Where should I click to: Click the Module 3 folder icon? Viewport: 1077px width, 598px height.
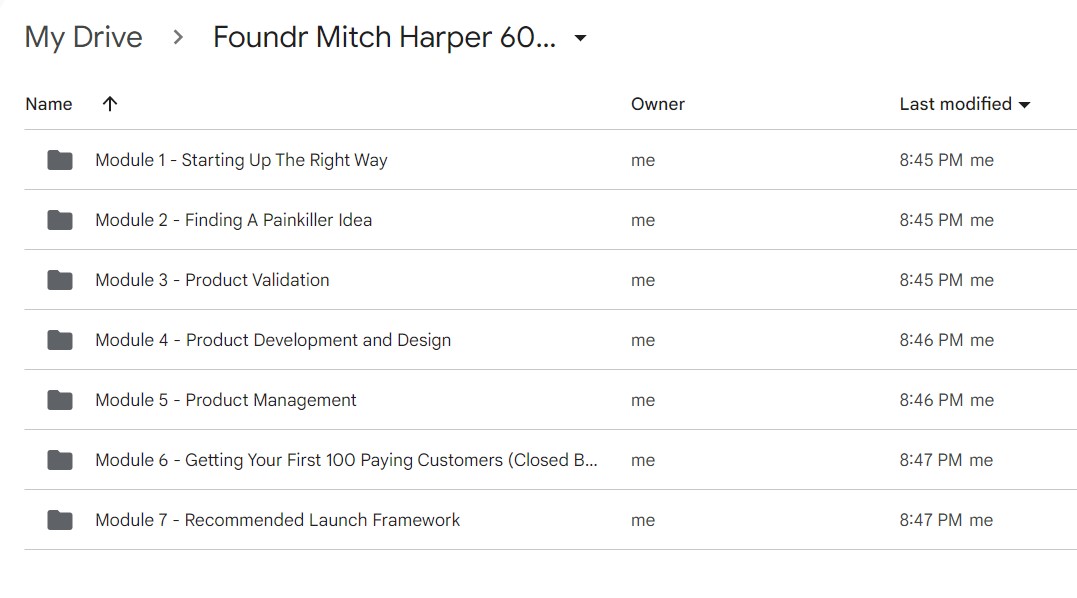click(60, 280)
